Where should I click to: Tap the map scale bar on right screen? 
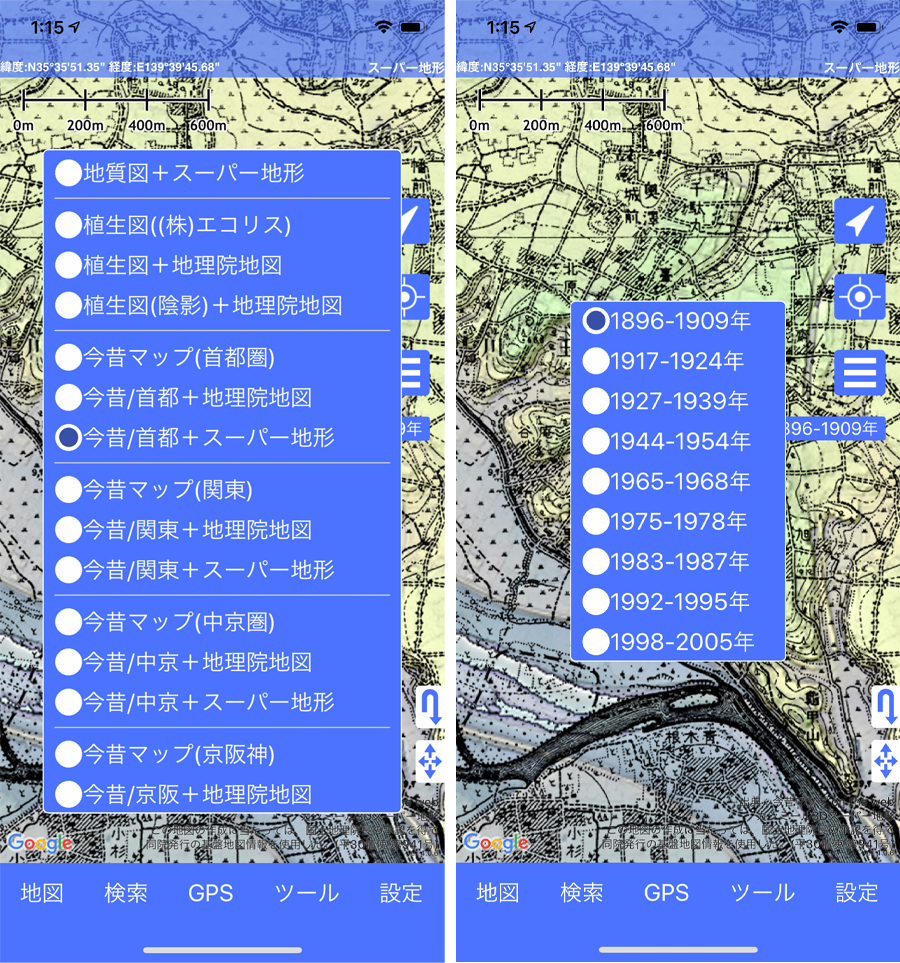click(x=572, y=101)
